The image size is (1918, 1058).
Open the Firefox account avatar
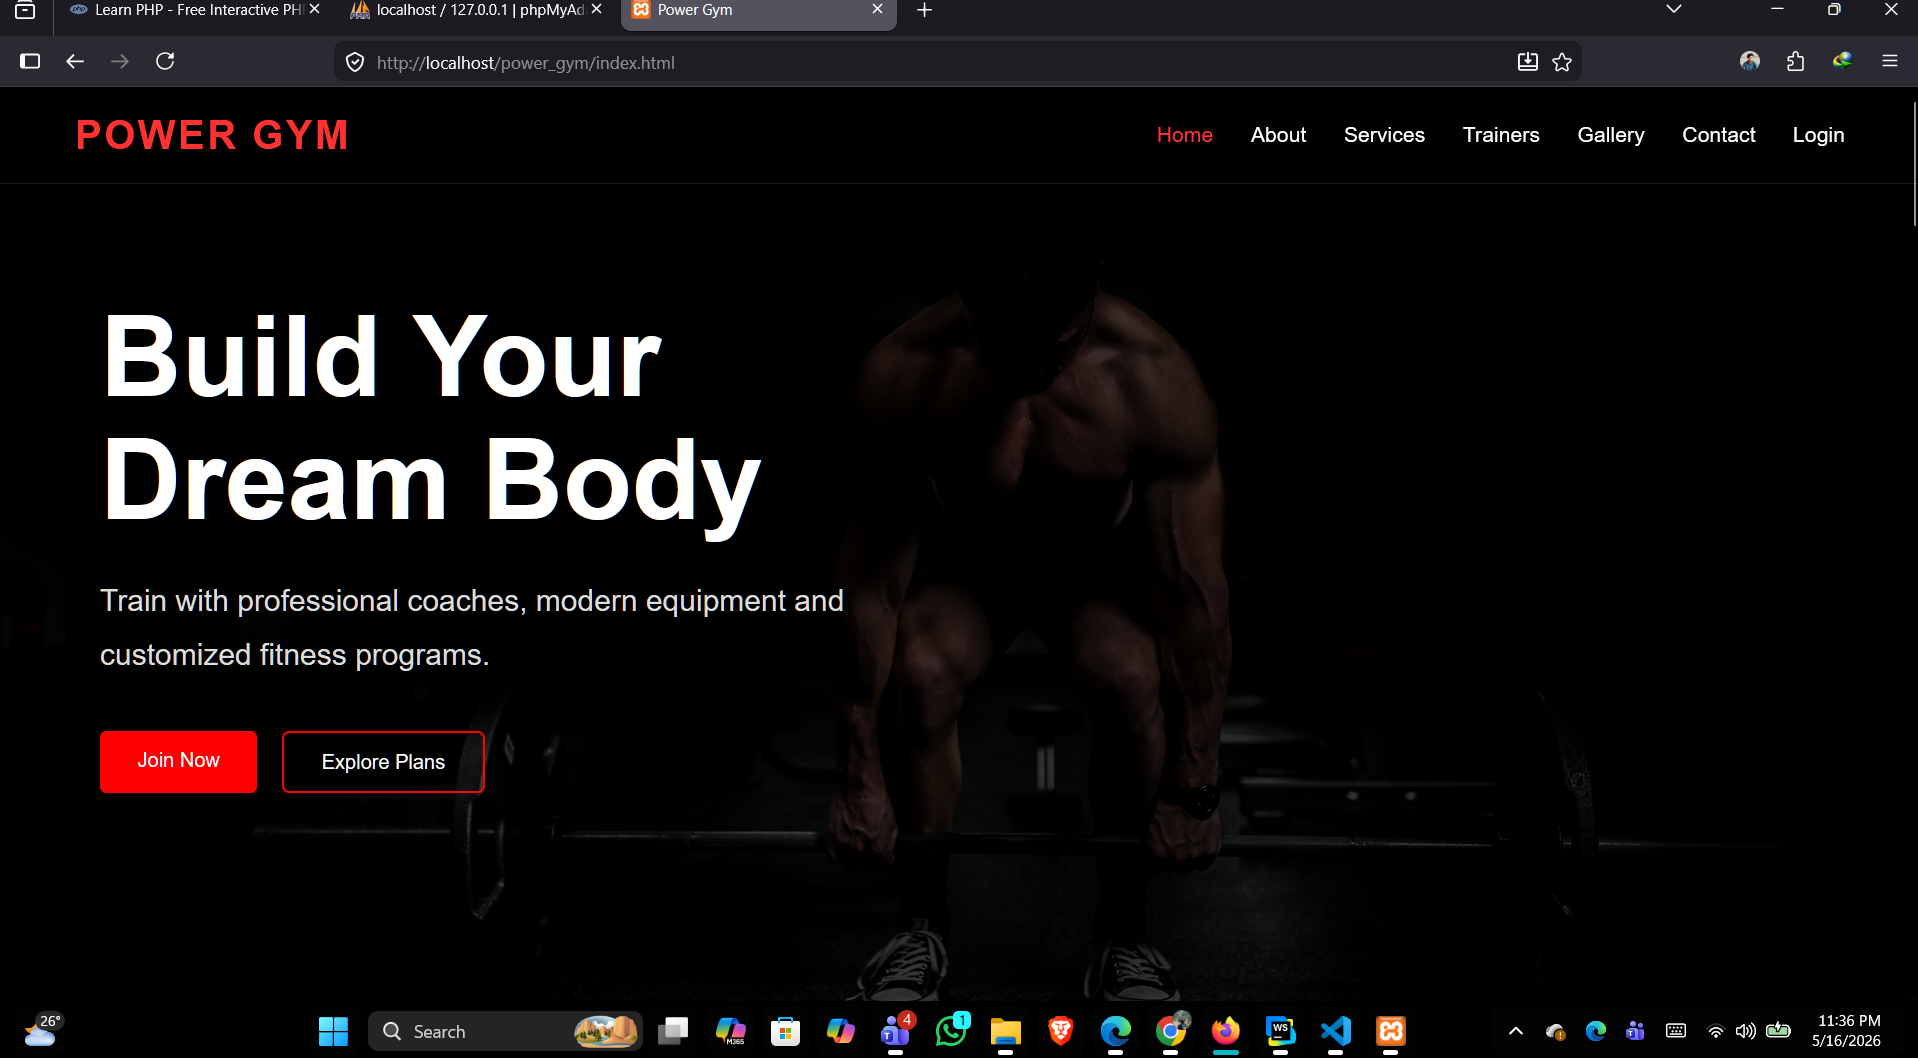[x=1750, y=61]
